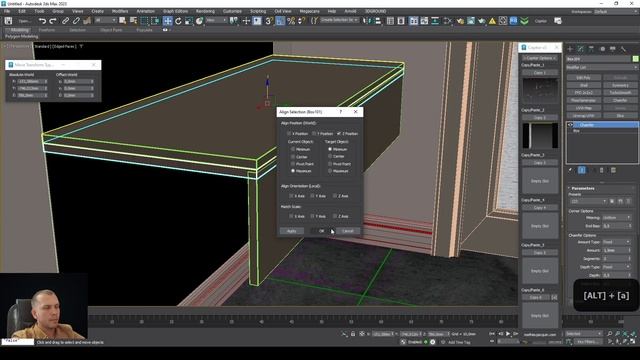
Task: Collapse the Parameters rollout
Action: tap(583, 188)
